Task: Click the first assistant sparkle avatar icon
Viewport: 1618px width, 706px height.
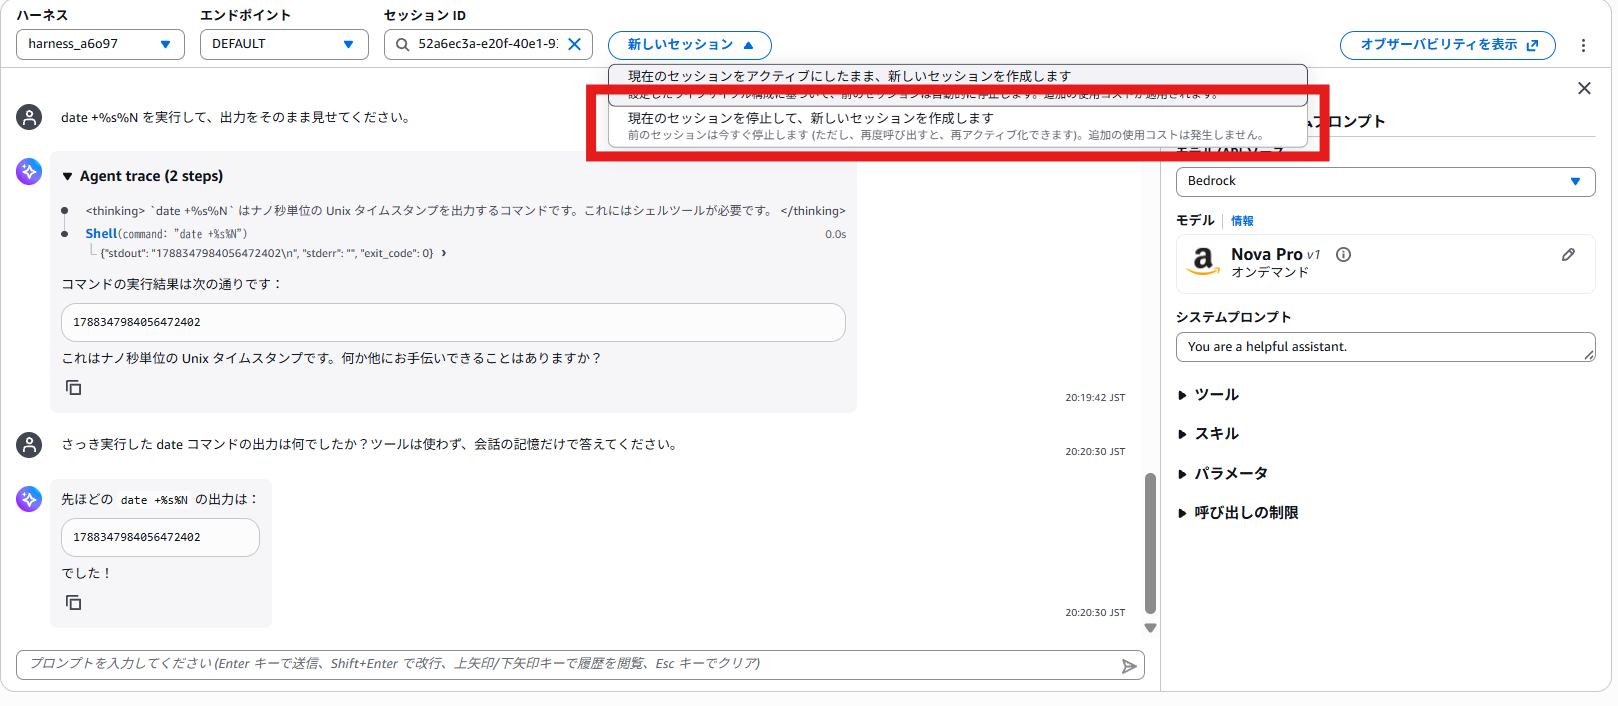Action: coord(29,171)
